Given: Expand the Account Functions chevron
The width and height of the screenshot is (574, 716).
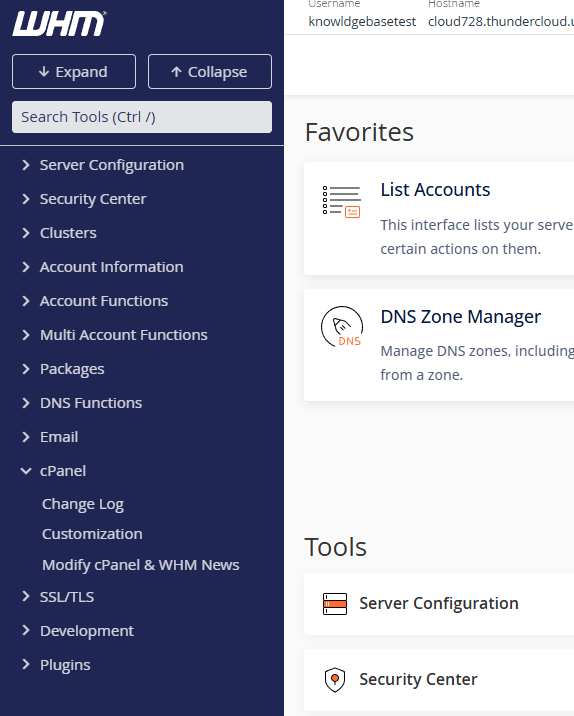Looking at the screenshot, I should 26,301.
